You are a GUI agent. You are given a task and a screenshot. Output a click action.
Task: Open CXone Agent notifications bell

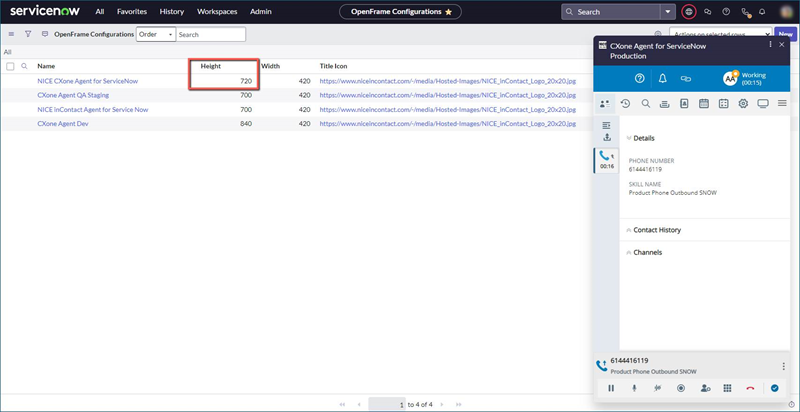[663, 79]
